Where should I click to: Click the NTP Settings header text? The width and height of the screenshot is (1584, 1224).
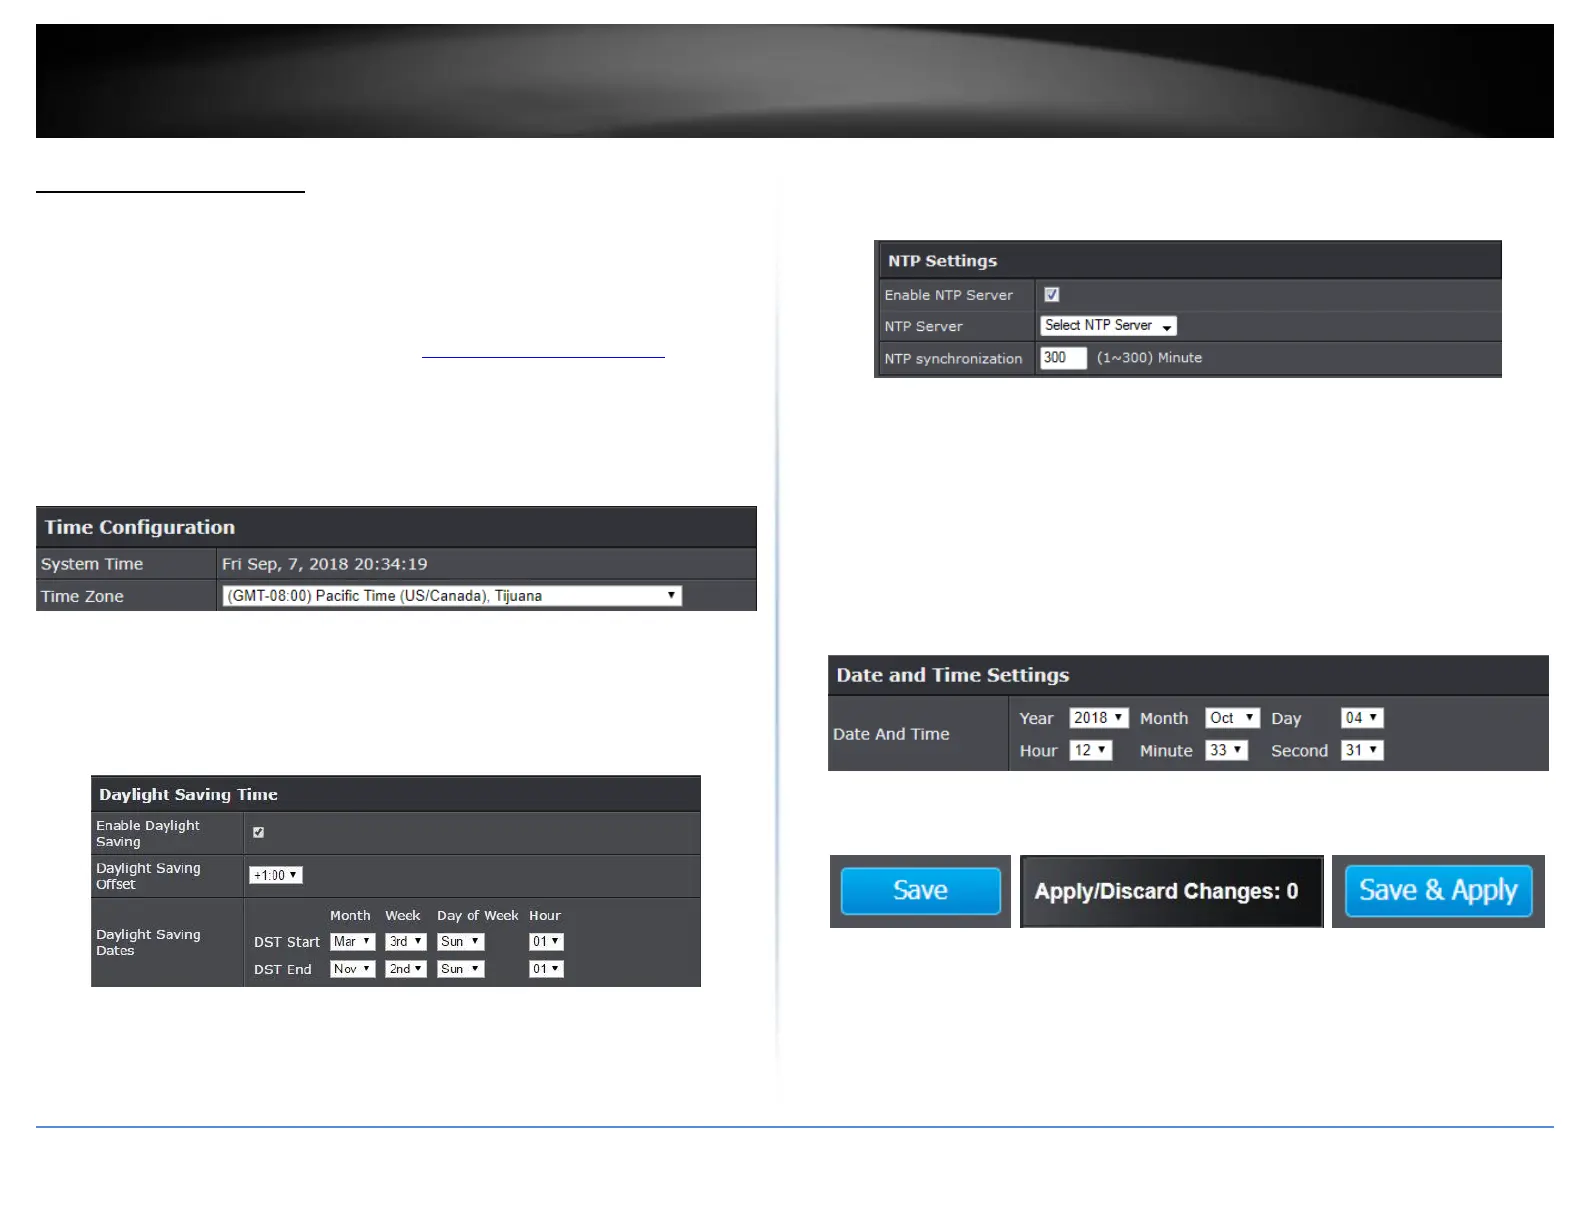click(942, 261)
